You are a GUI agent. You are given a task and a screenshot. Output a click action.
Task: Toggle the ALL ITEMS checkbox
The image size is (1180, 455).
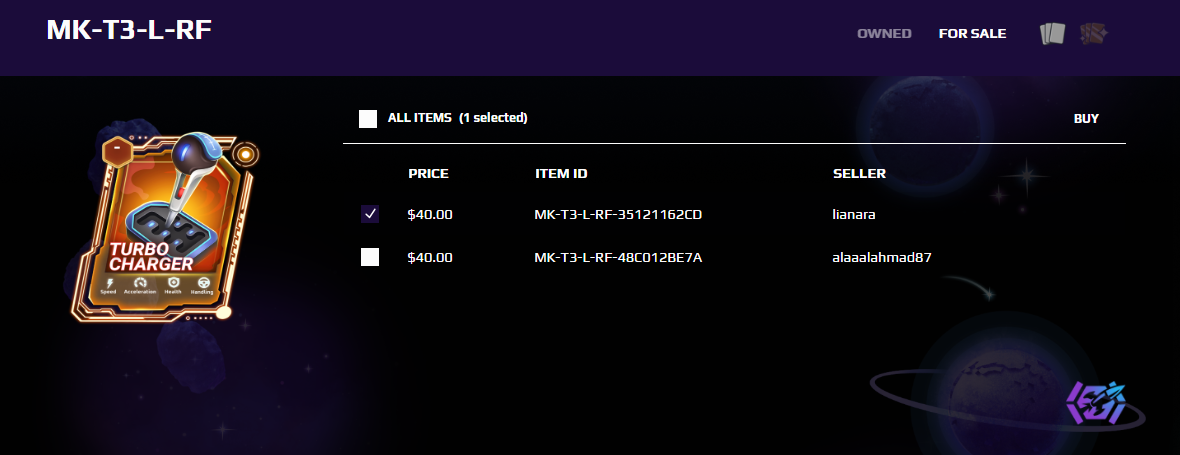click(x=368, y=119)
